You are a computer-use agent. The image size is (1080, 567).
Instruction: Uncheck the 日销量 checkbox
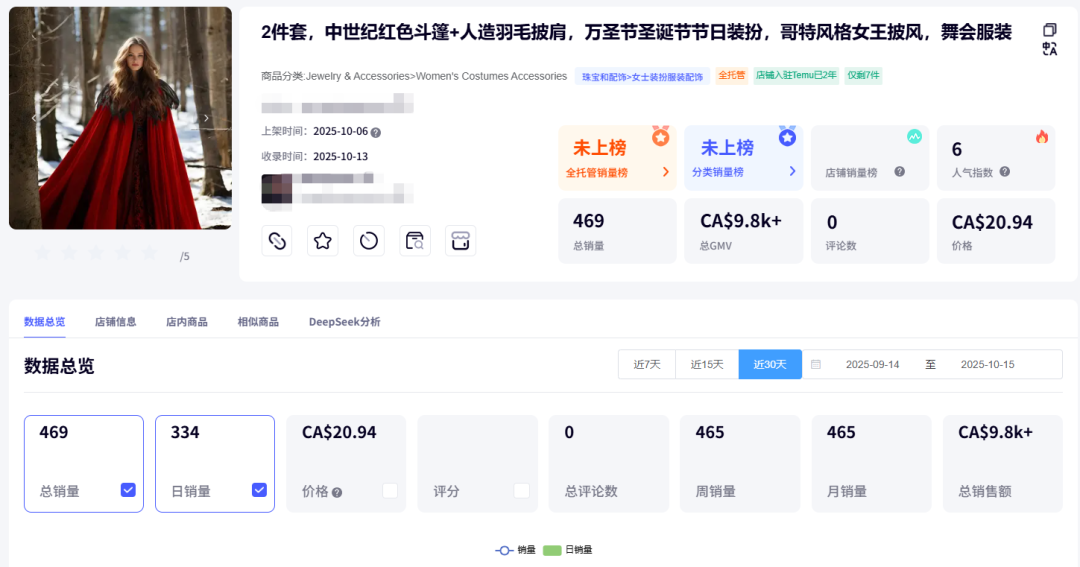coord(259,490)
